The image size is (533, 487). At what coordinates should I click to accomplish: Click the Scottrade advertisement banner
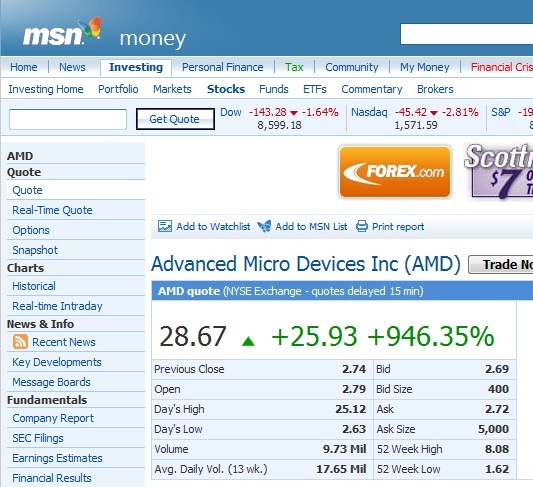(x=499, y=172)
